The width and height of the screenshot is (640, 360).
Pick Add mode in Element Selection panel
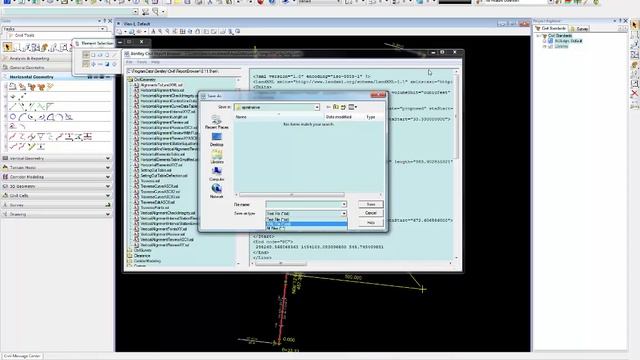click(93, 64)
